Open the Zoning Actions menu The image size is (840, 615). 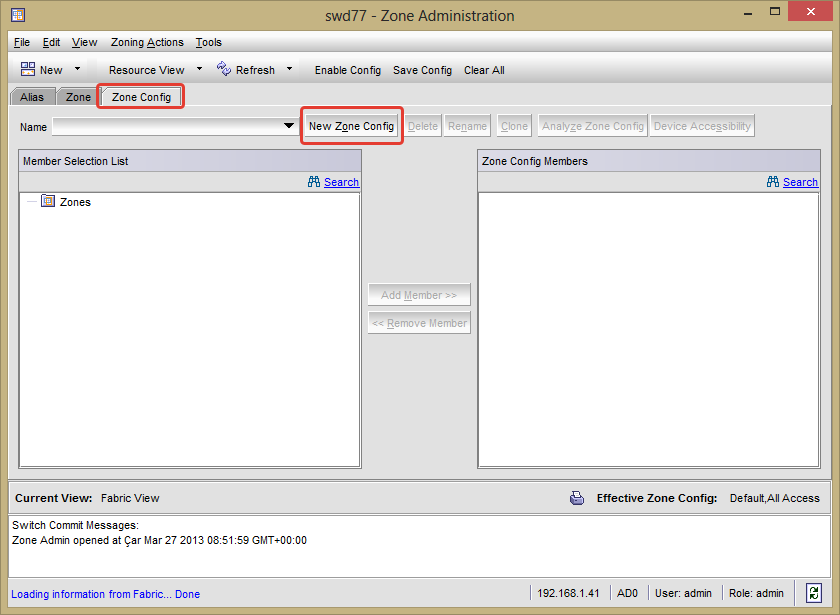pos(147,42)
